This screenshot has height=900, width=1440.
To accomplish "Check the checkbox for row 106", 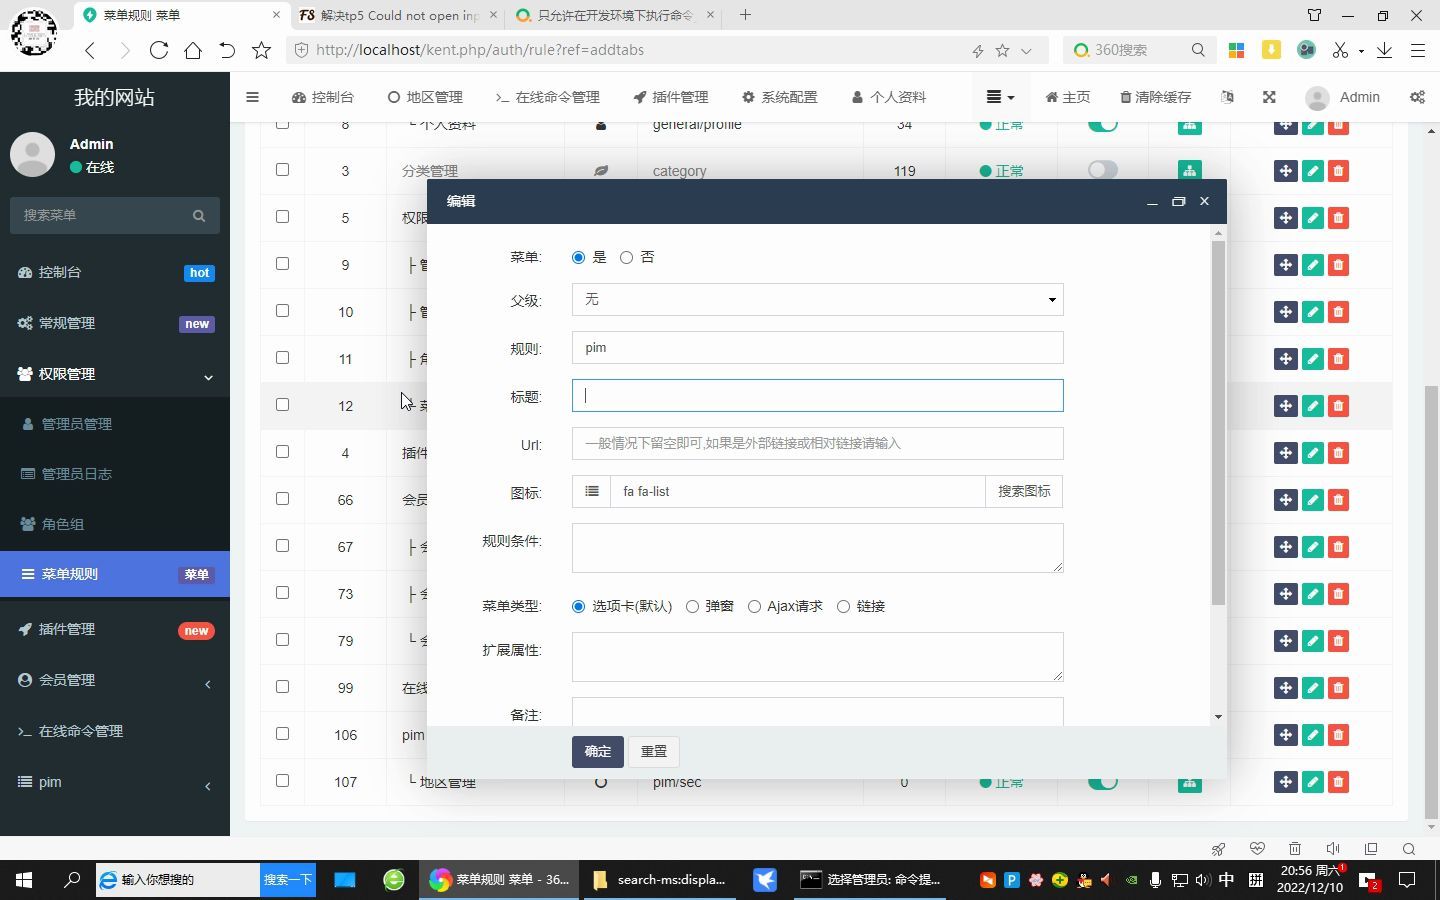I will click(282, 734).
